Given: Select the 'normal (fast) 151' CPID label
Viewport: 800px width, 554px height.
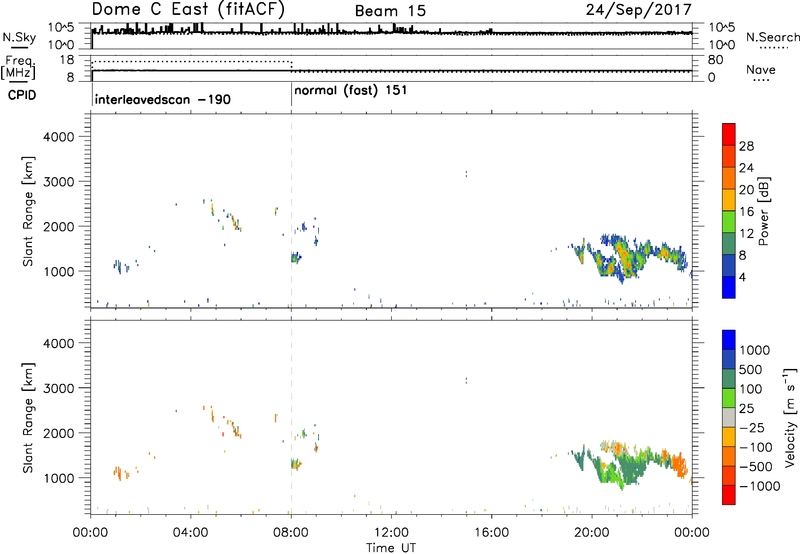Looking at the screenshot, I should coord(351,91).
